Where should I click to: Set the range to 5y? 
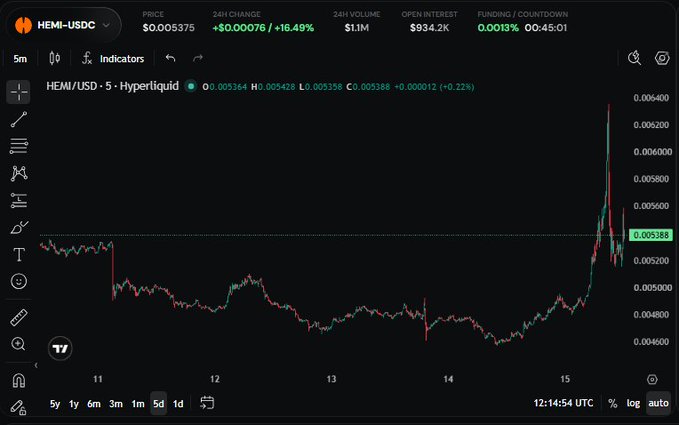[55, 404]
